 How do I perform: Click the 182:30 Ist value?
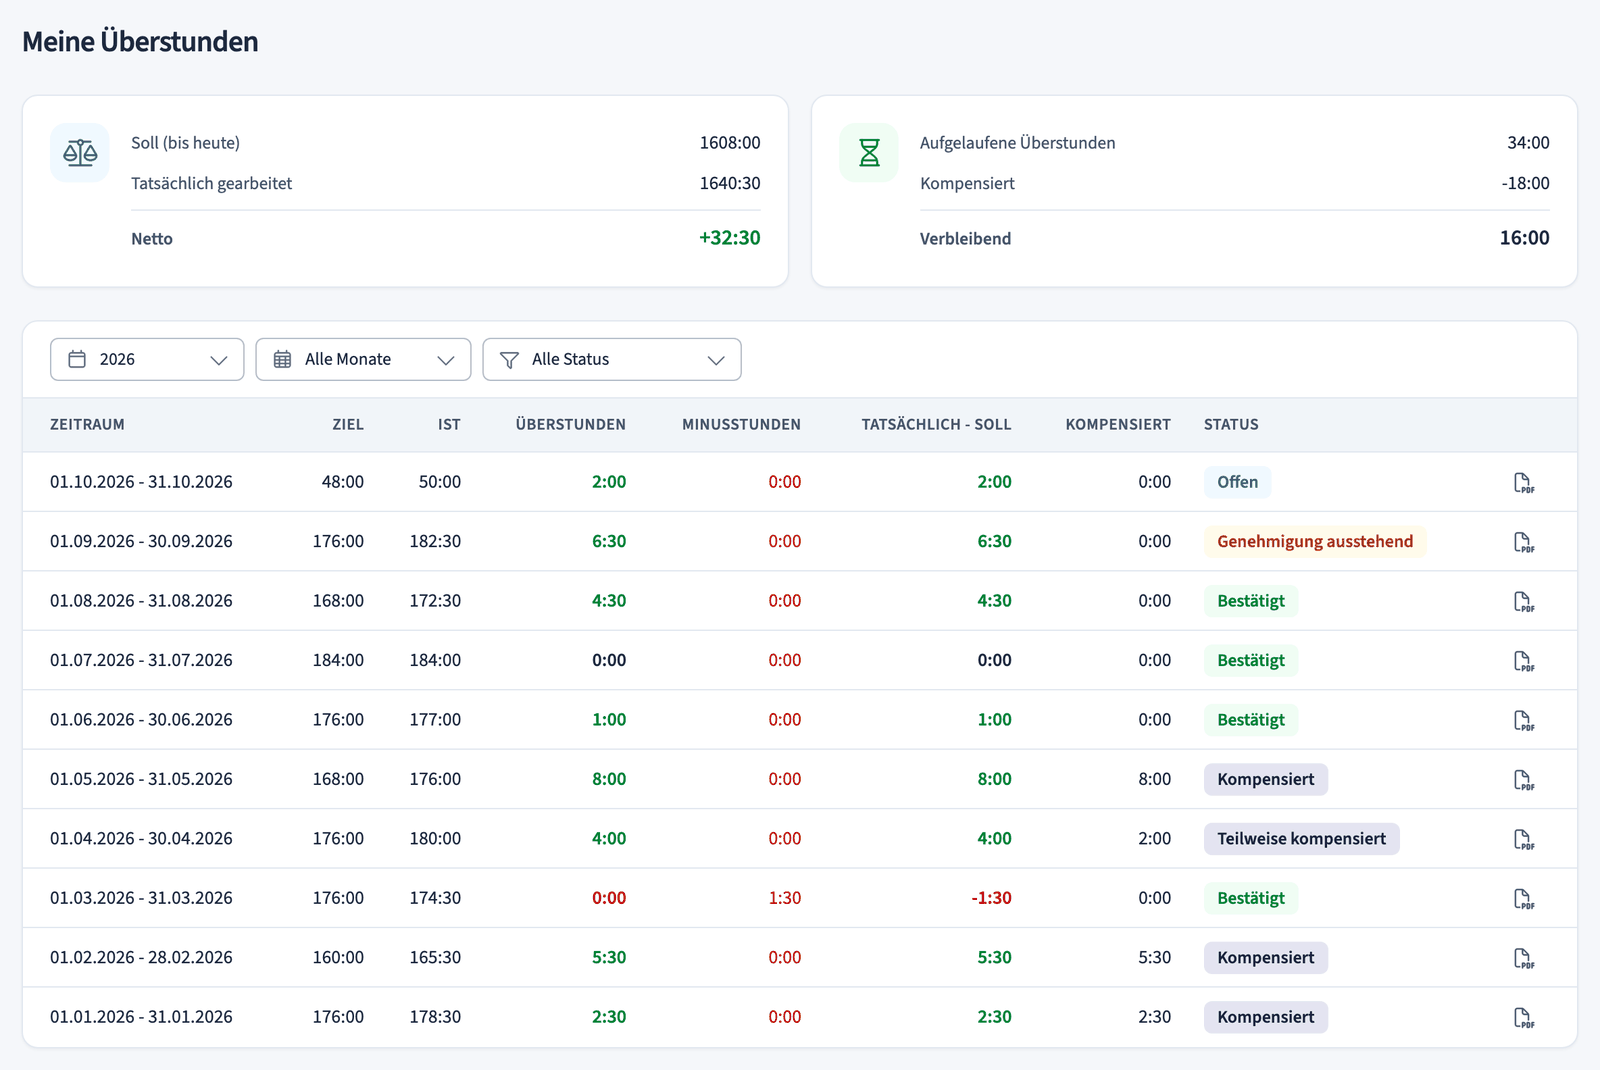pos(435,541)
